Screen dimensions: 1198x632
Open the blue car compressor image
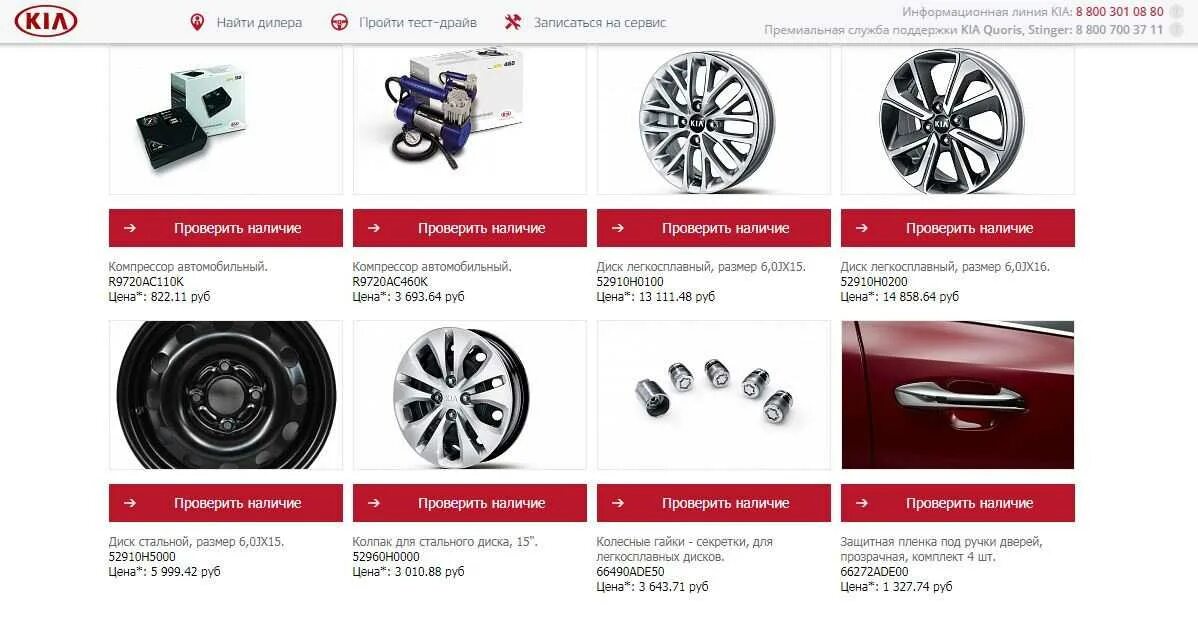tap(470, 120)
